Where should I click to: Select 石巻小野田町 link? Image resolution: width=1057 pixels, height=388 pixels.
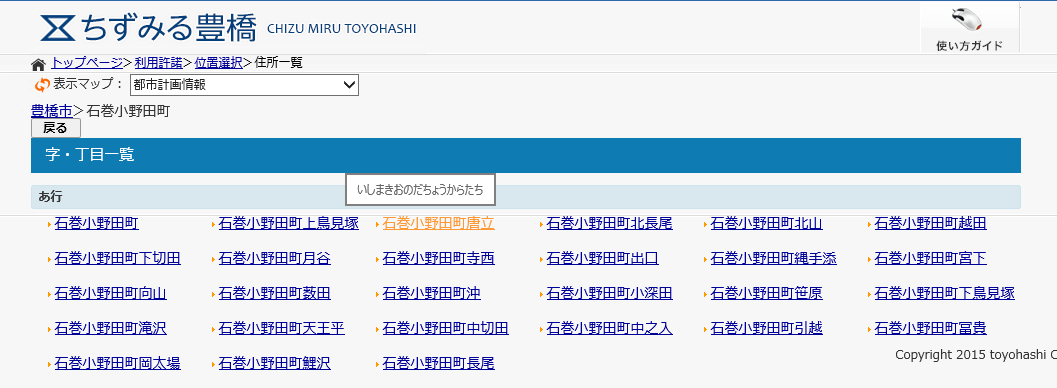[96, 223]
